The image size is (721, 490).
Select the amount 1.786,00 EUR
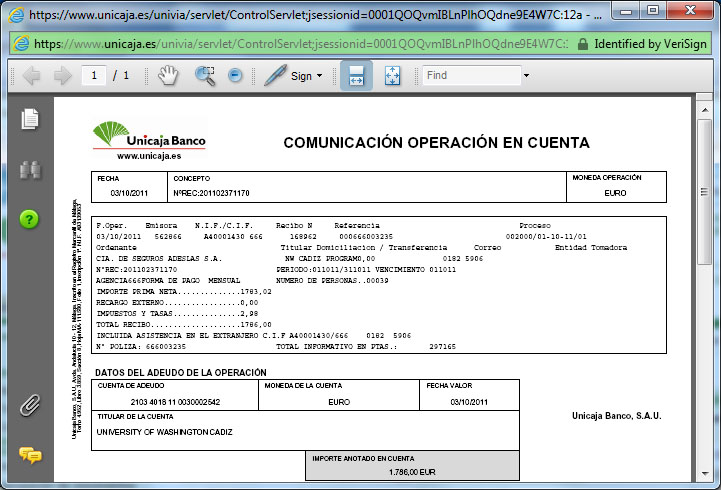click(x=412, y=472)
